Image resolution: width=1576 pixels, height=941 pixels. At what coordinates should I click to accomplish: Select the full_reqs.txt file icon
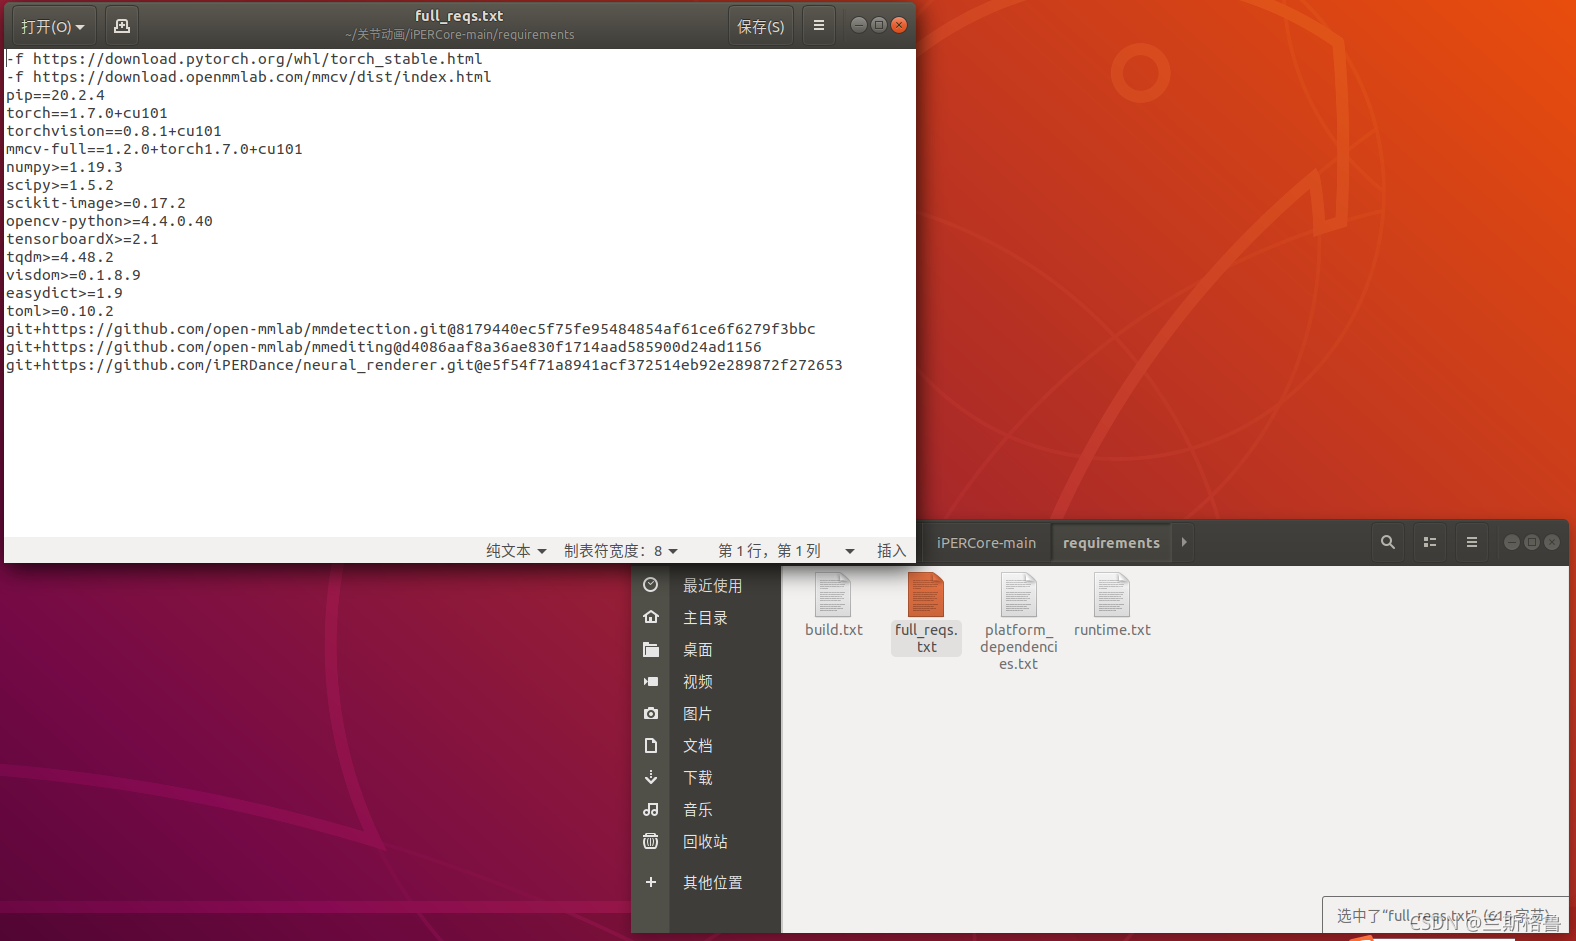[x=926, y=594]
